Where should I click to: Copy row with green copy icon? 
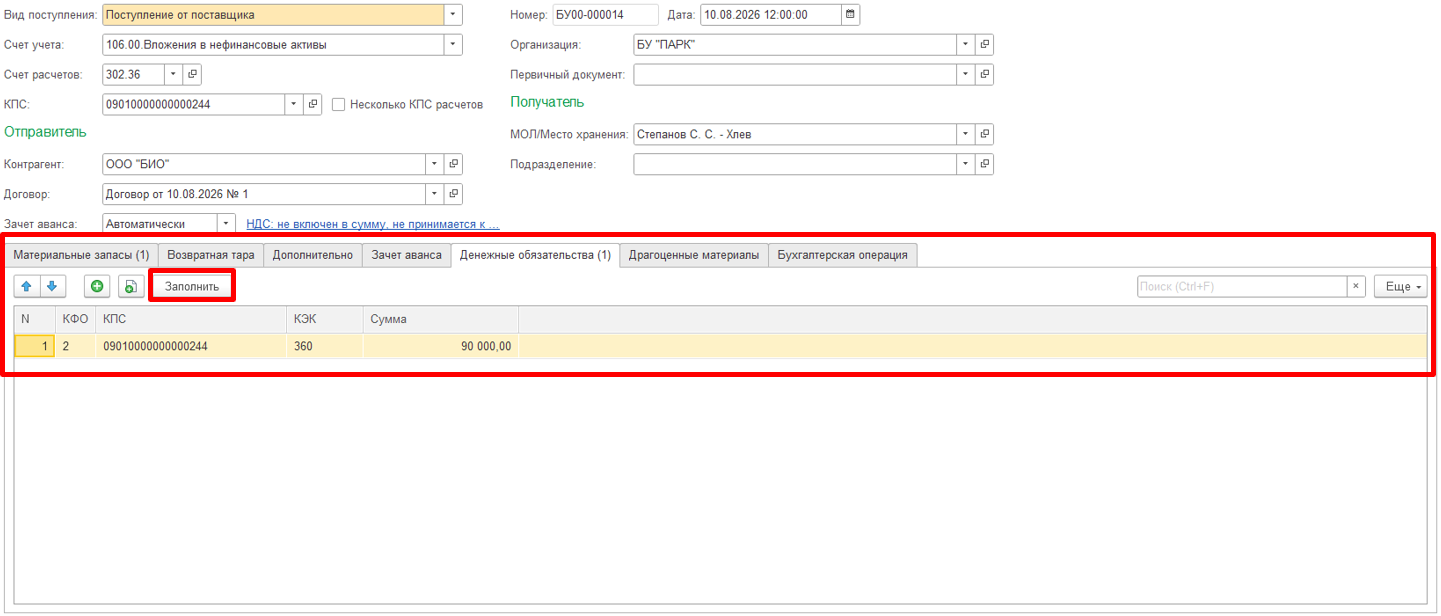131,286
